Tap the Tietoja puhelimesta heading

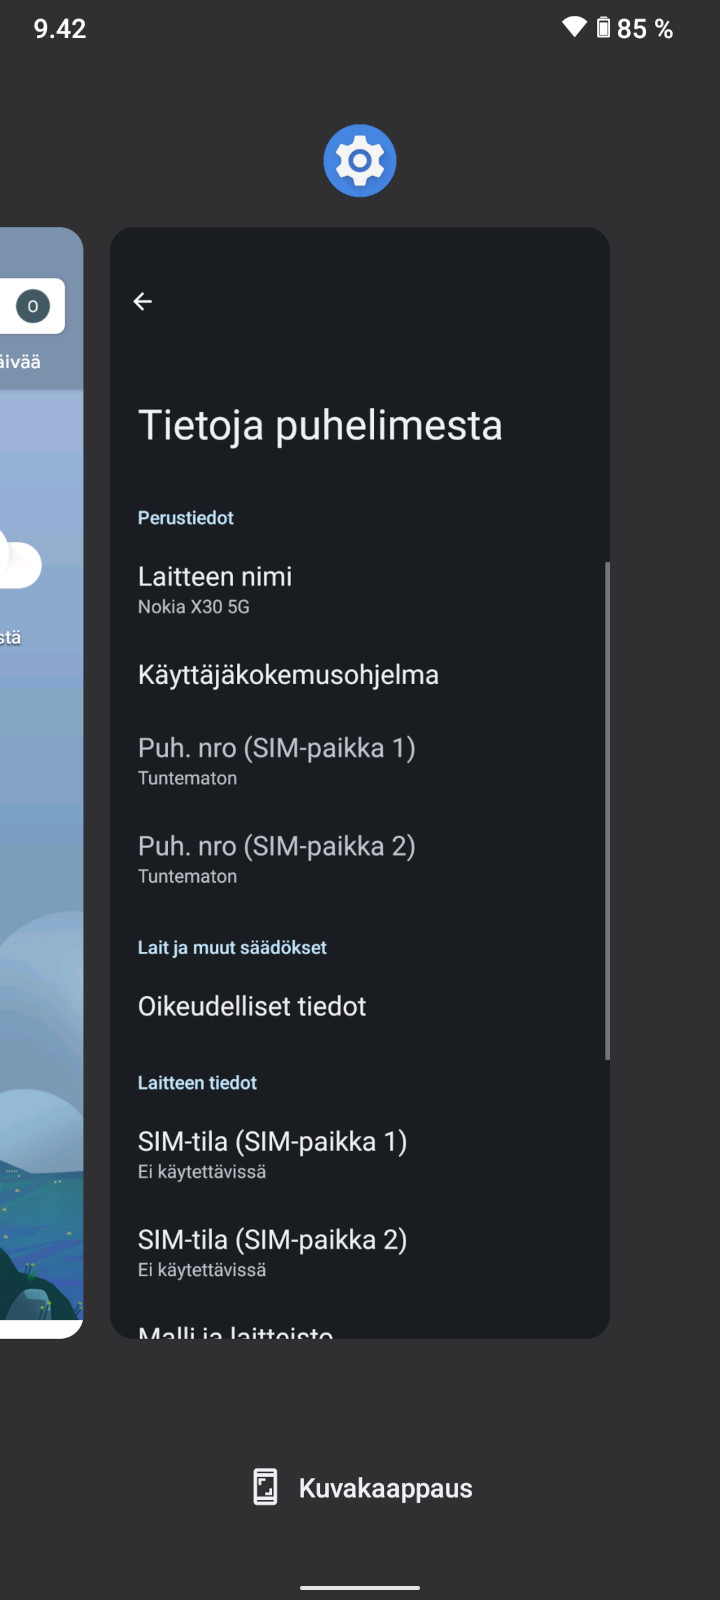coord(320,425)
